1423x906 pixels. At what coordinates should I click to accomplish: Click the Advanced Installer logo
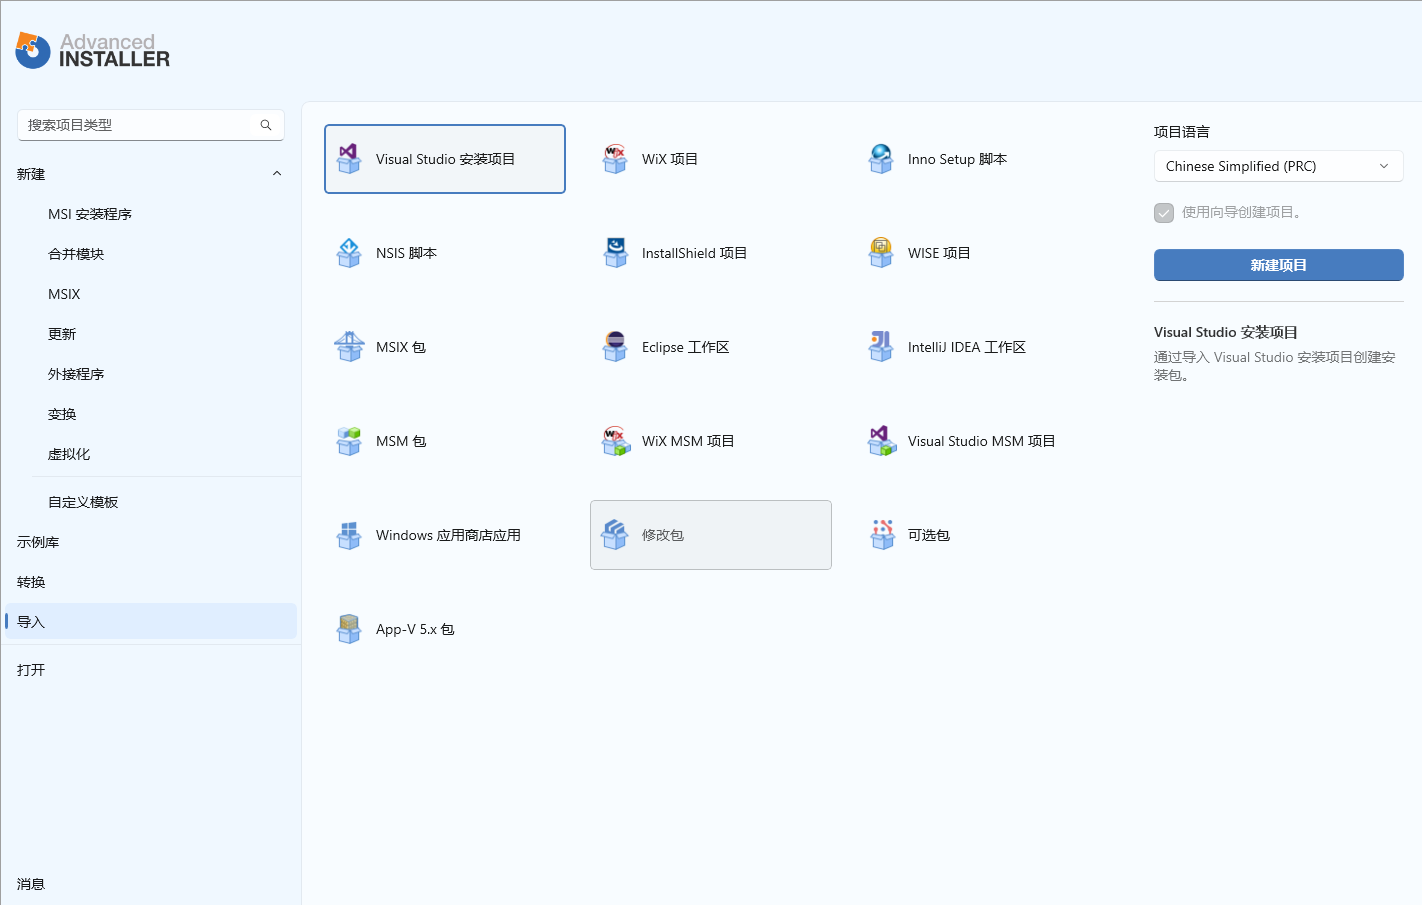[93, 51]
